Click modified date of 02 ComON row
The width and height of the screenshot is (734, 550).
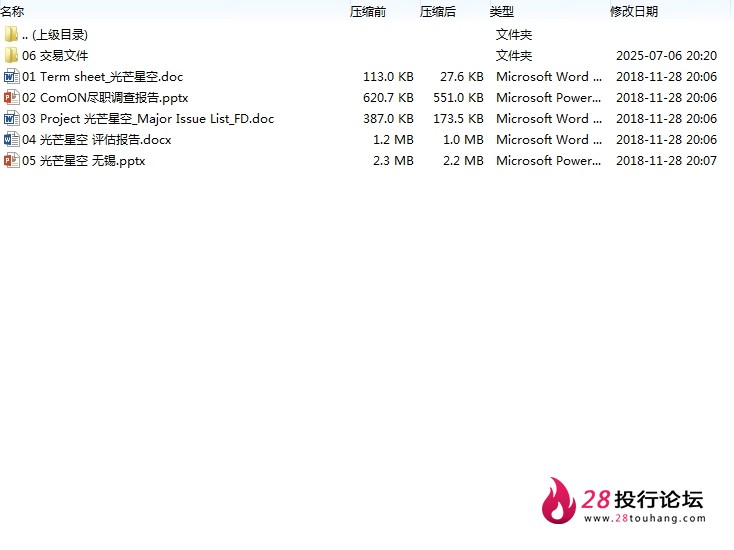point(667,98)
